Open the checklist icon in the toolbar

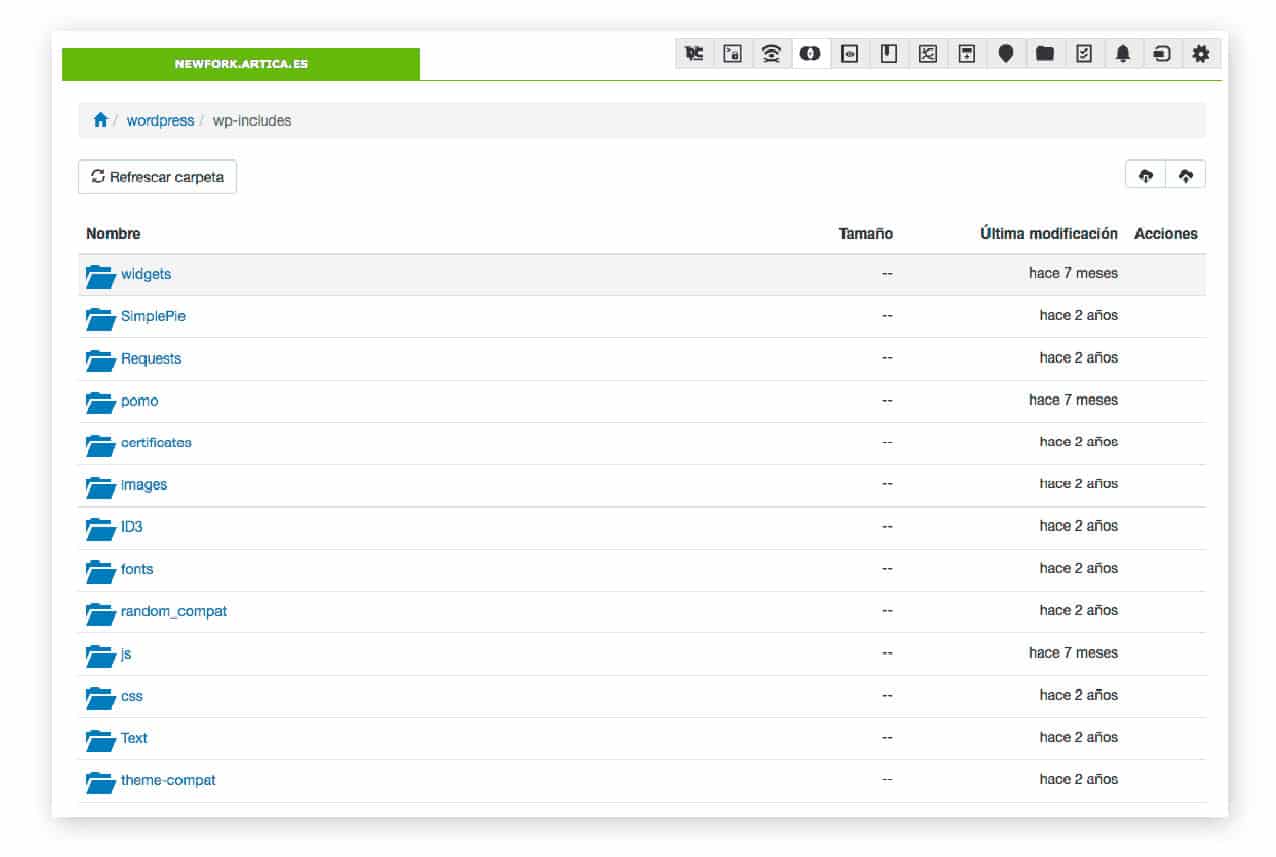pyautogui.click(x=1084, y=54)
